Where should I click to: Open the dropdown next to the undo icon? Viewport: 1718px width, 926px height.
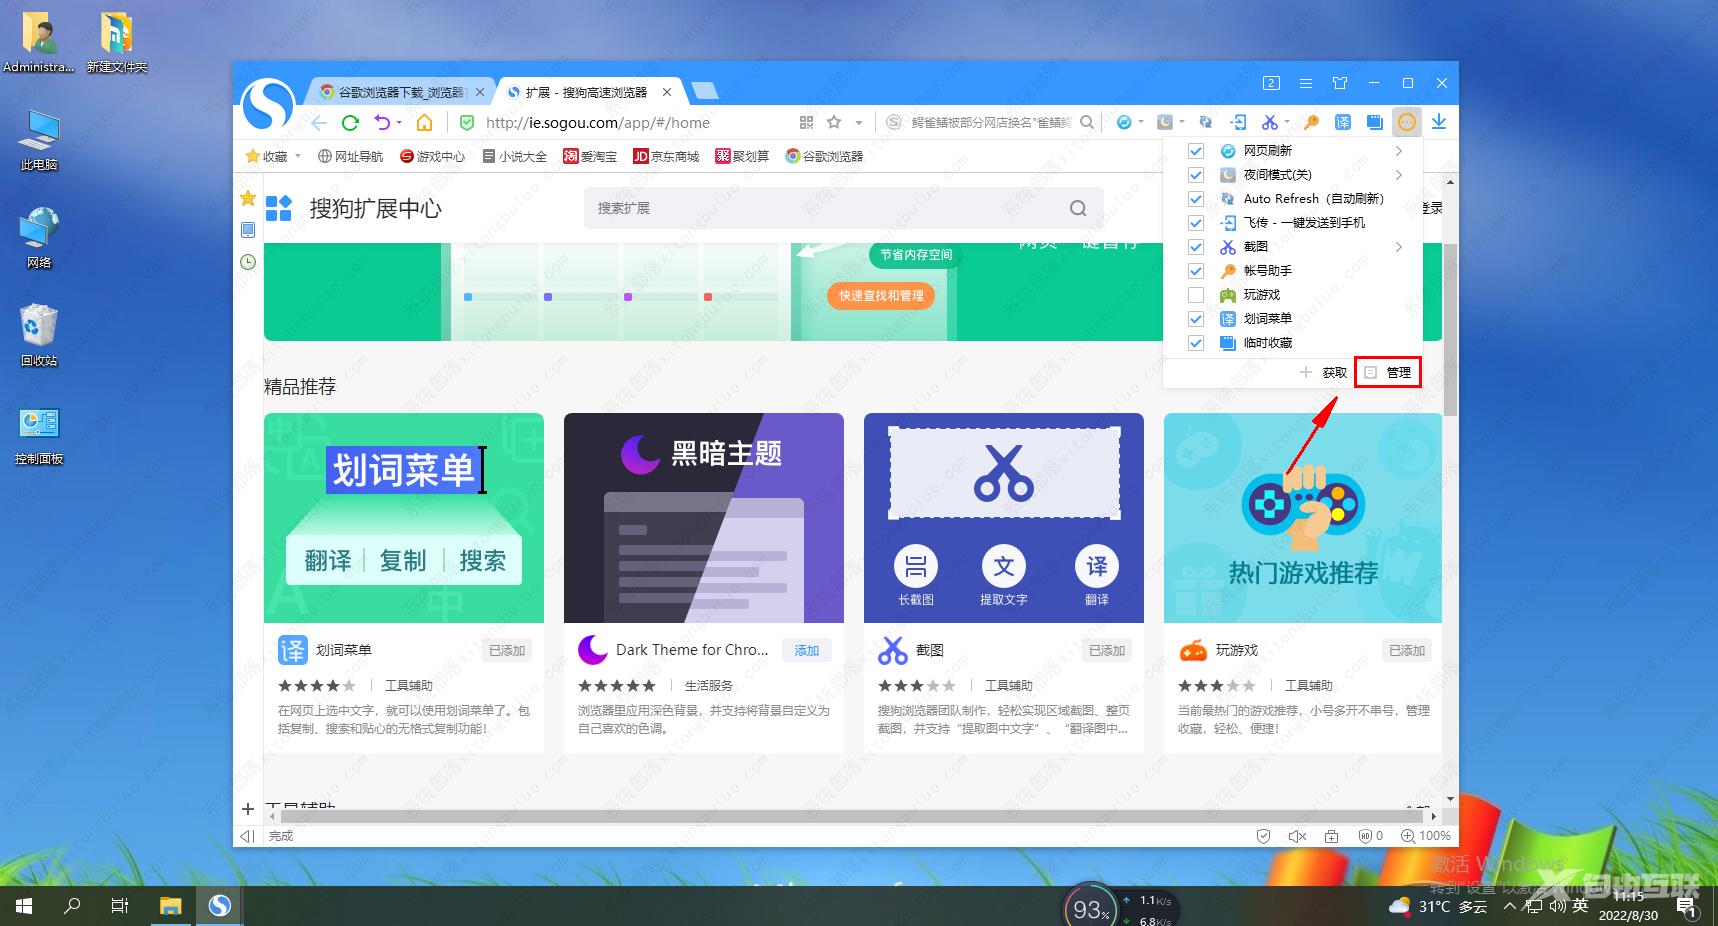coord(399,123)
